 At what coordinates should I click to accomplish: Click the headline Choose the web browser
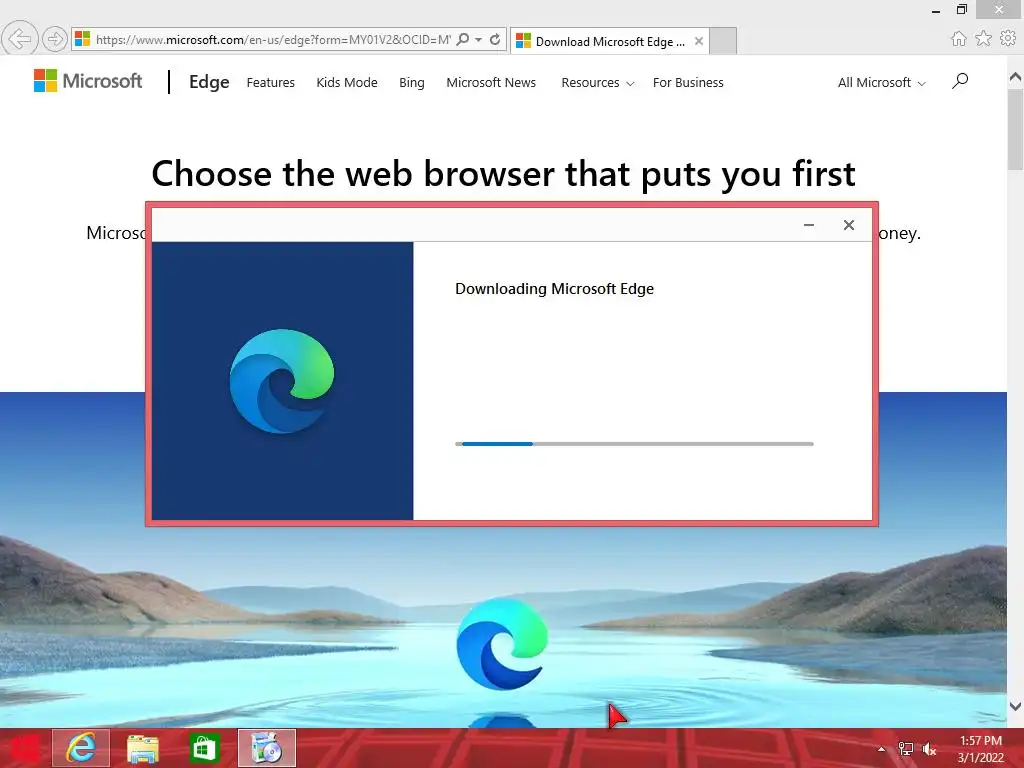tap(503, 174)
